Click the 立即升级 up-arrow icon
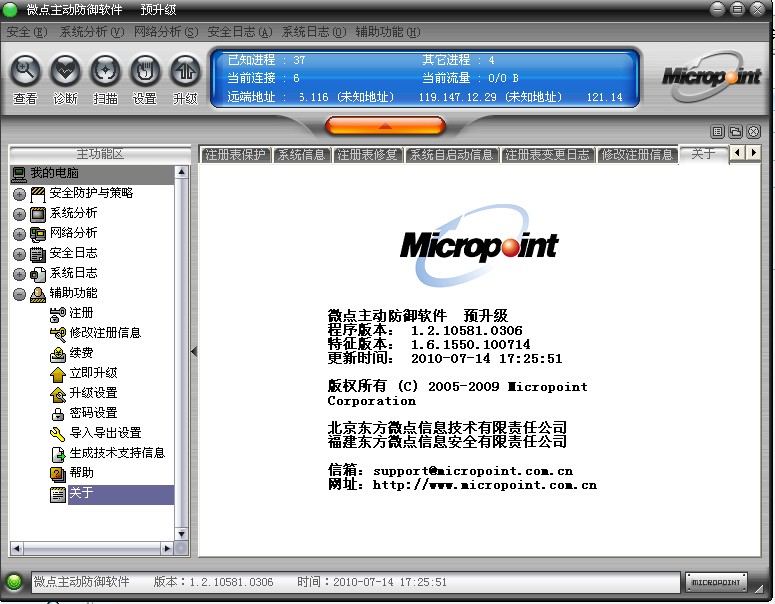 [58, 374]
